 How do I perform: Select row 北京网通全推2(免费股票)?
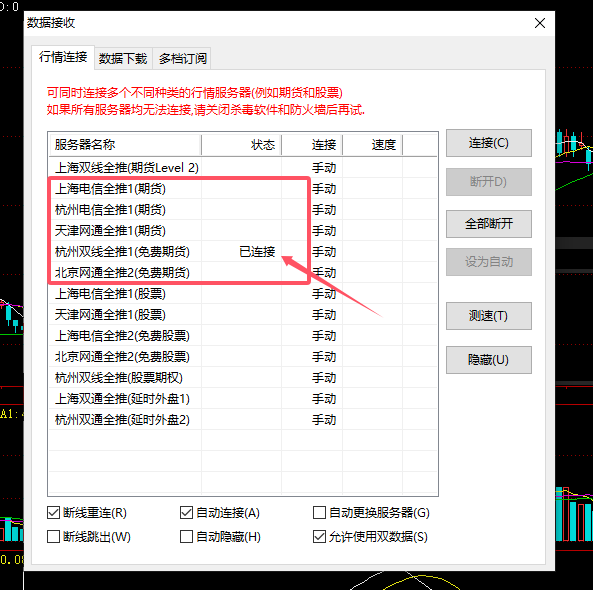point(243,356)
